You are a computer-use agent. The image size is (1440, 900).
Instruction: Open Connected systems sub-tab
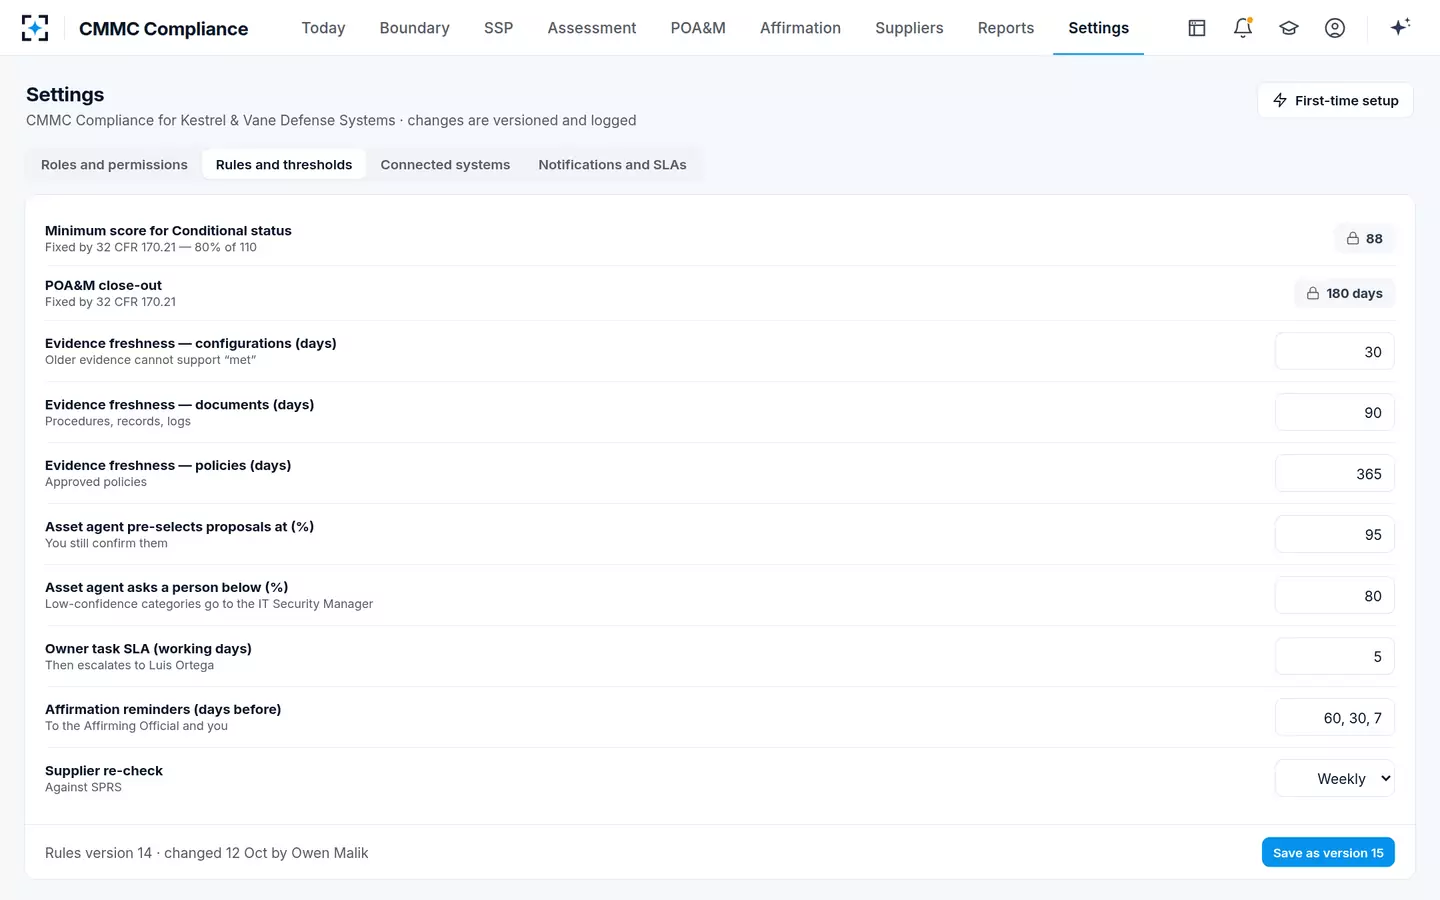pyautogui.click(x=445, y=165)
